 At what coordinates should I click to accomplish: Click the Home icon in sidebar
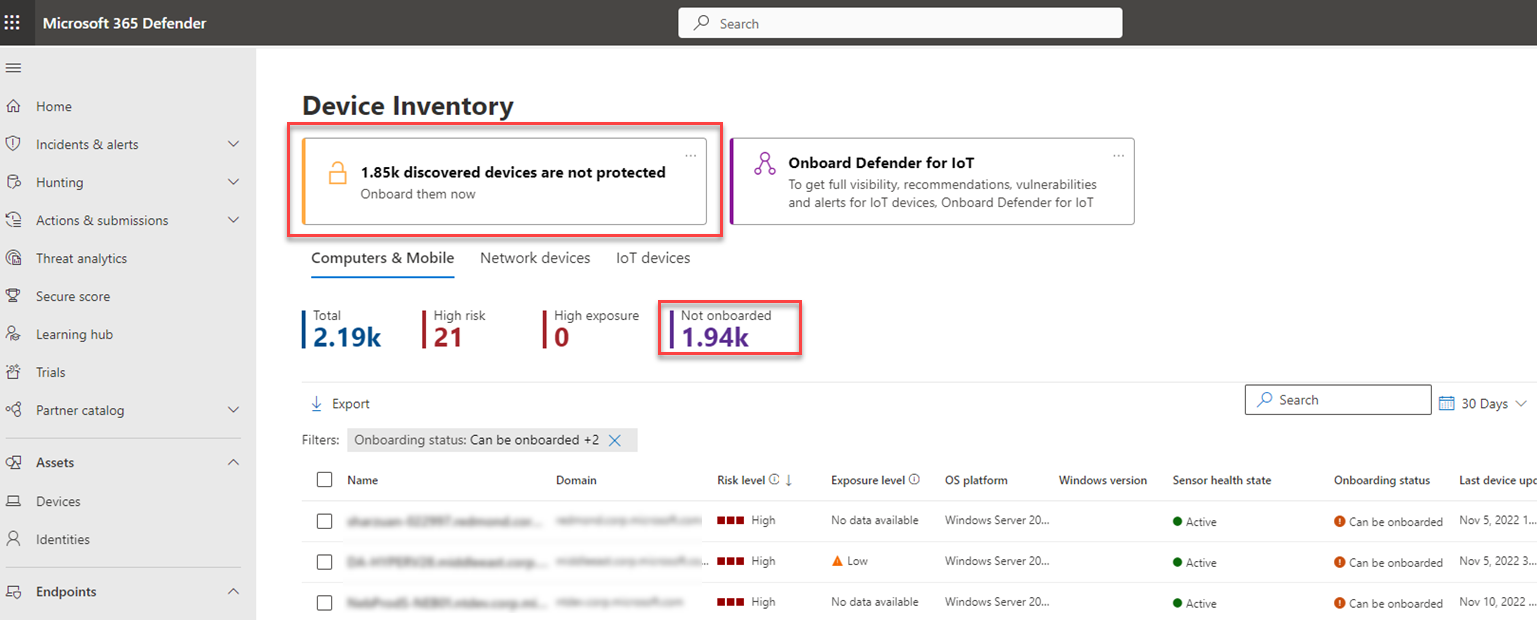point(14,106)
